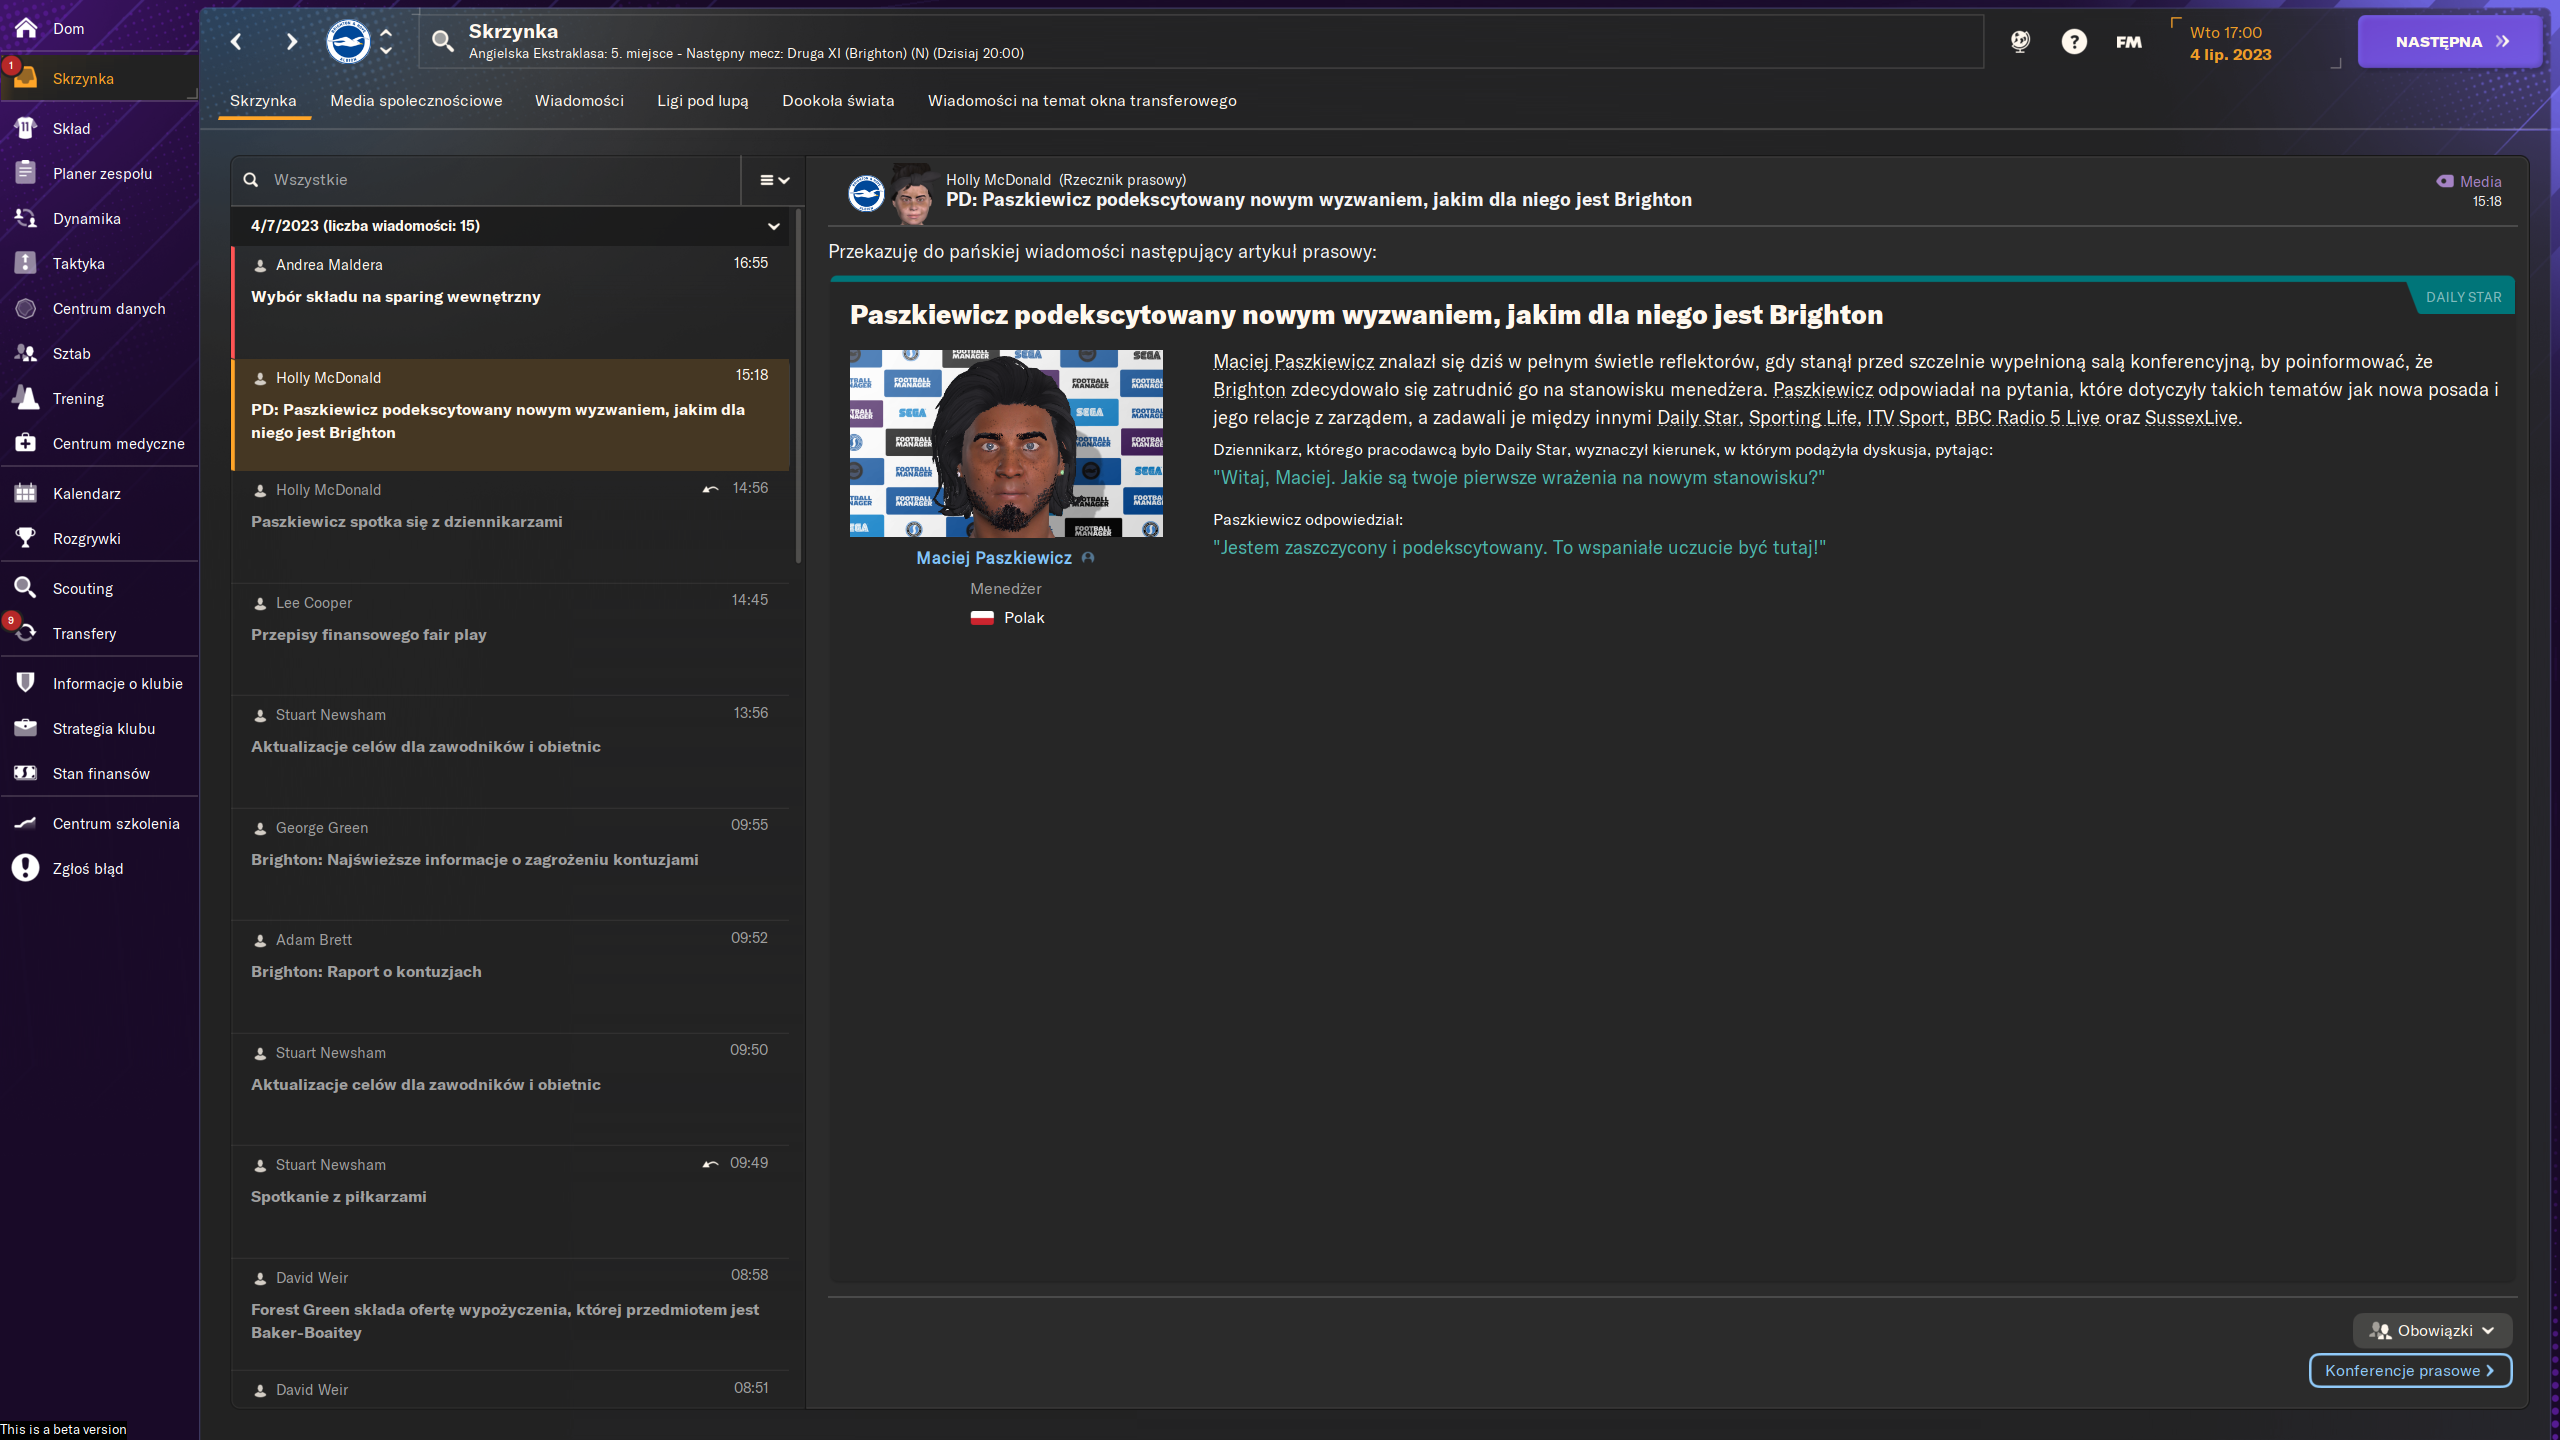This screenshot has width=2560, height=1440.
Task: Go back with the left arrow
Action: (236, 42)
